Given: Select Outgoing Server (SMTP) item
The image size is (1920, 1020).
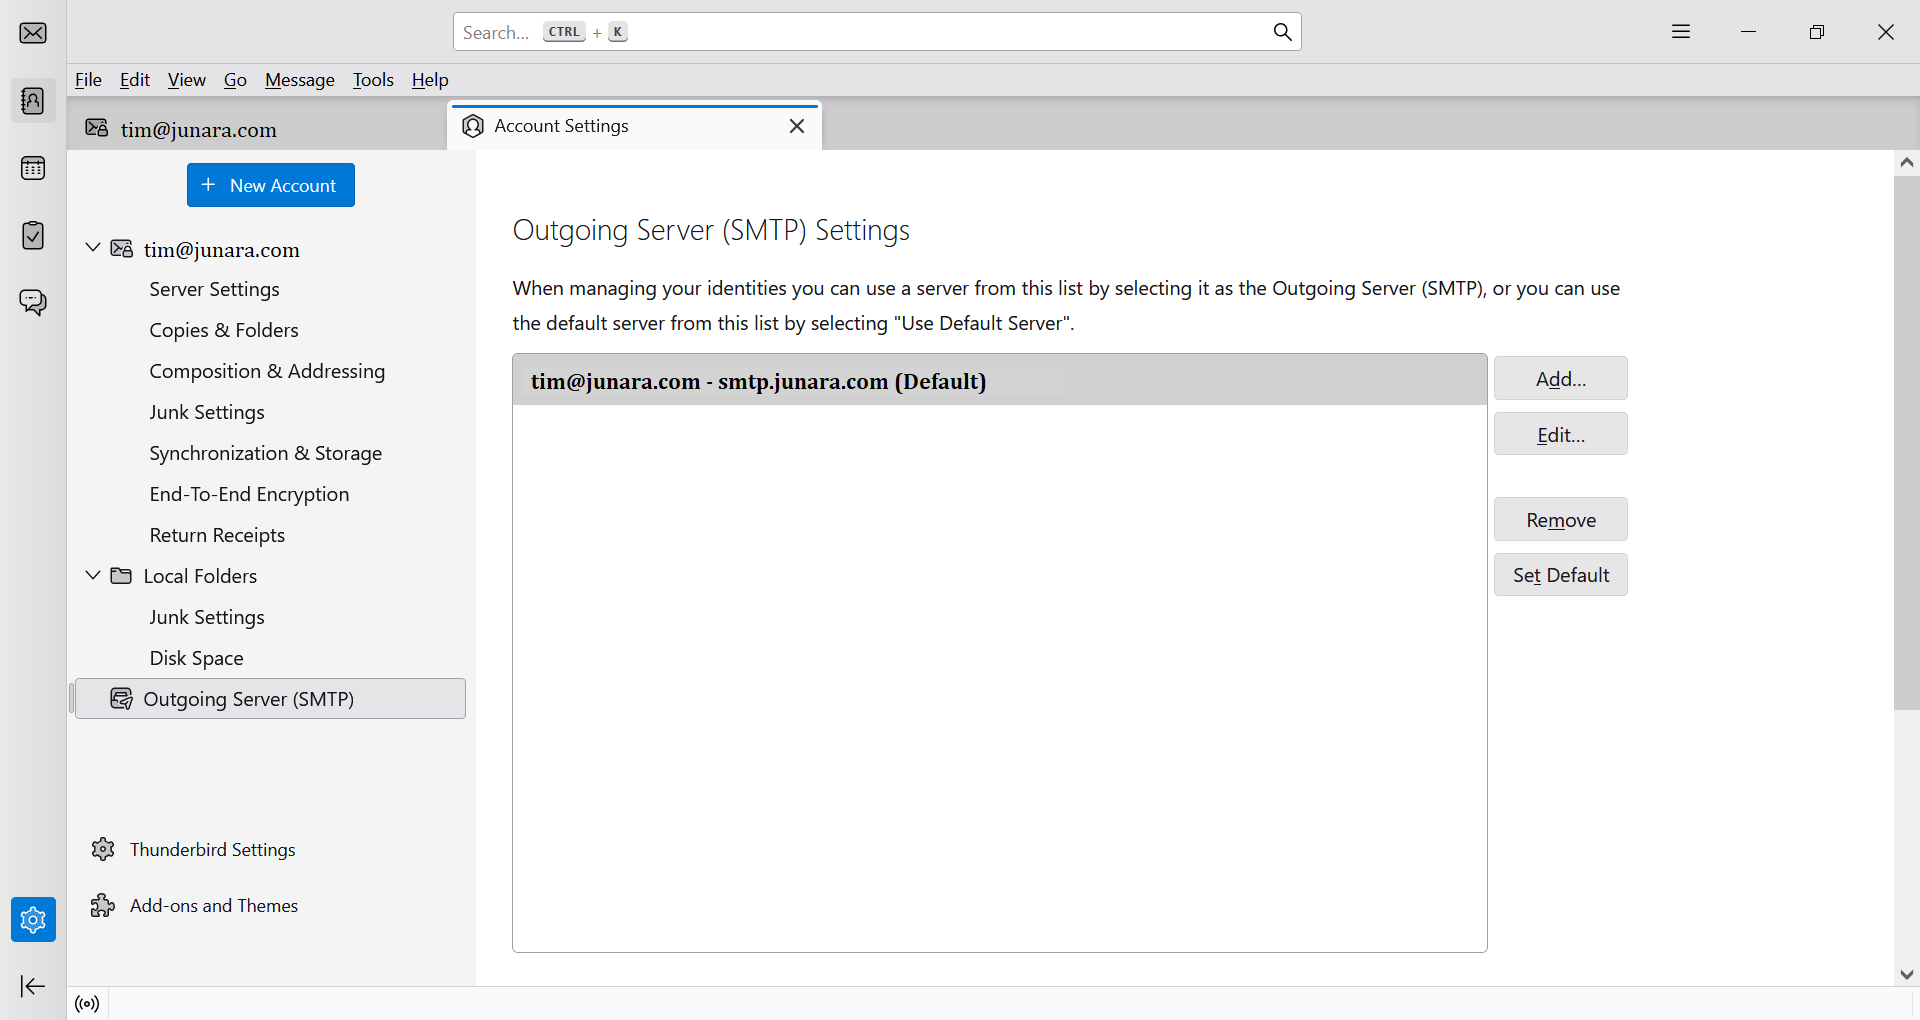Looking at the screenshot, I should (x=270, y=699).
